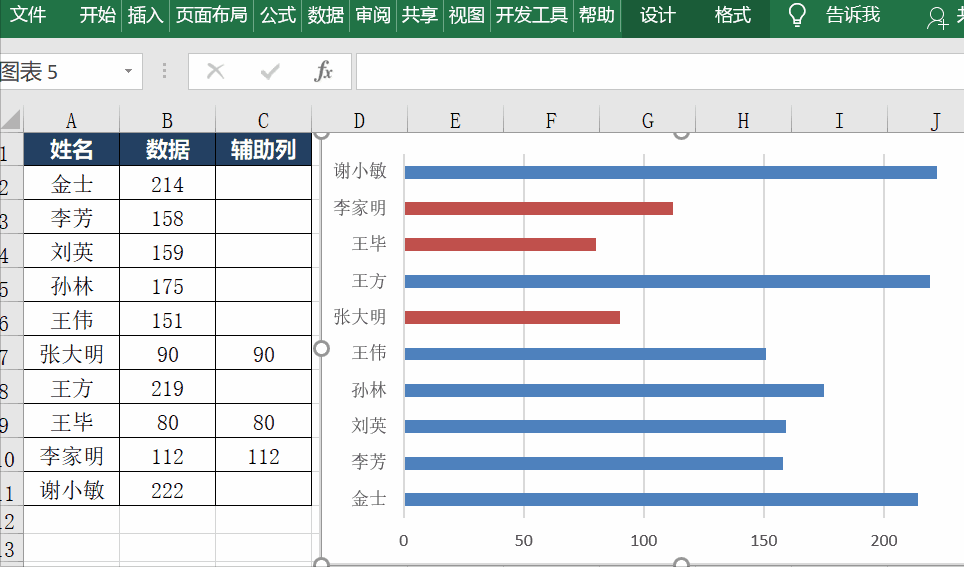Viewport: 964px width, 567px height.
Task: Click the 姓名 header cell
Action: click(x=71, y=149)
